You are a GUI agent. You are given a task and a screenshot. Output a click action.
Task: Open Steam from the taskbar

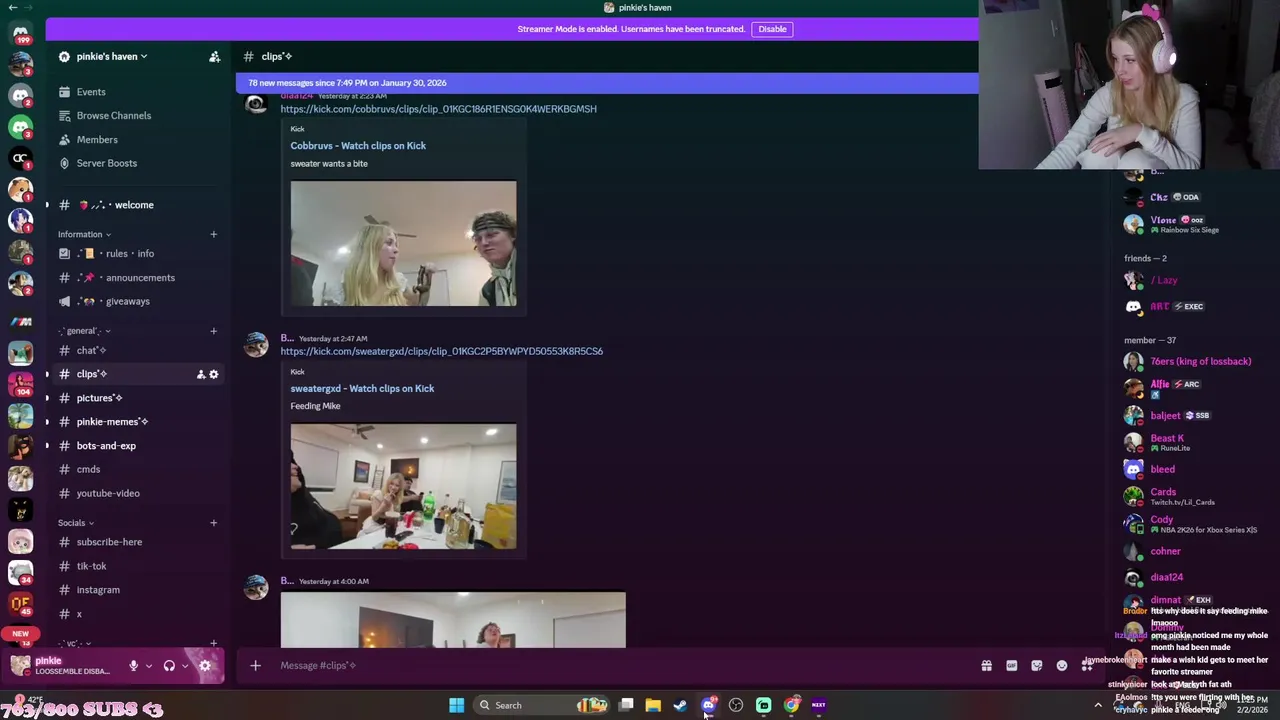point(681,706)
